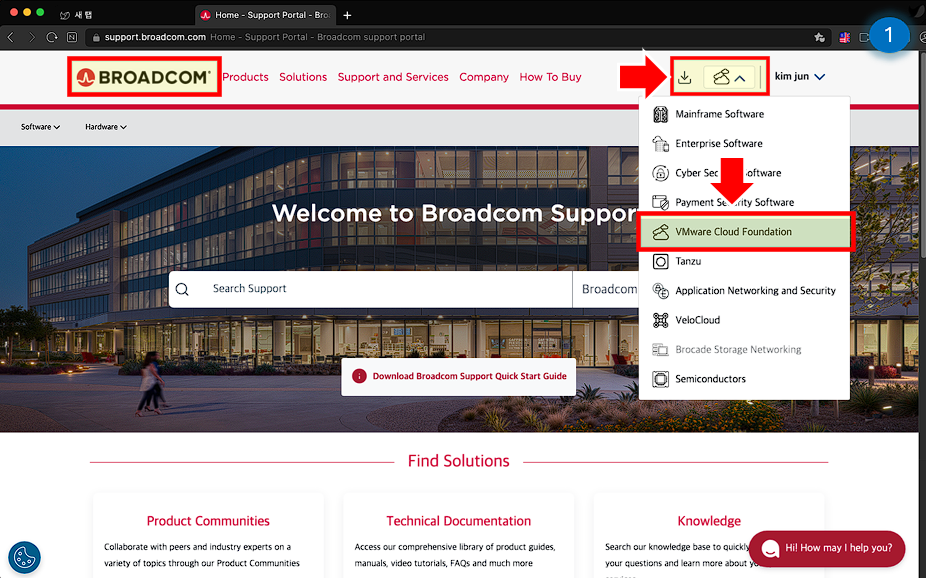926x578 pixels.
Task: Open the Knowledge card heading
Action: pyautogui.click(x=709, y=521)
